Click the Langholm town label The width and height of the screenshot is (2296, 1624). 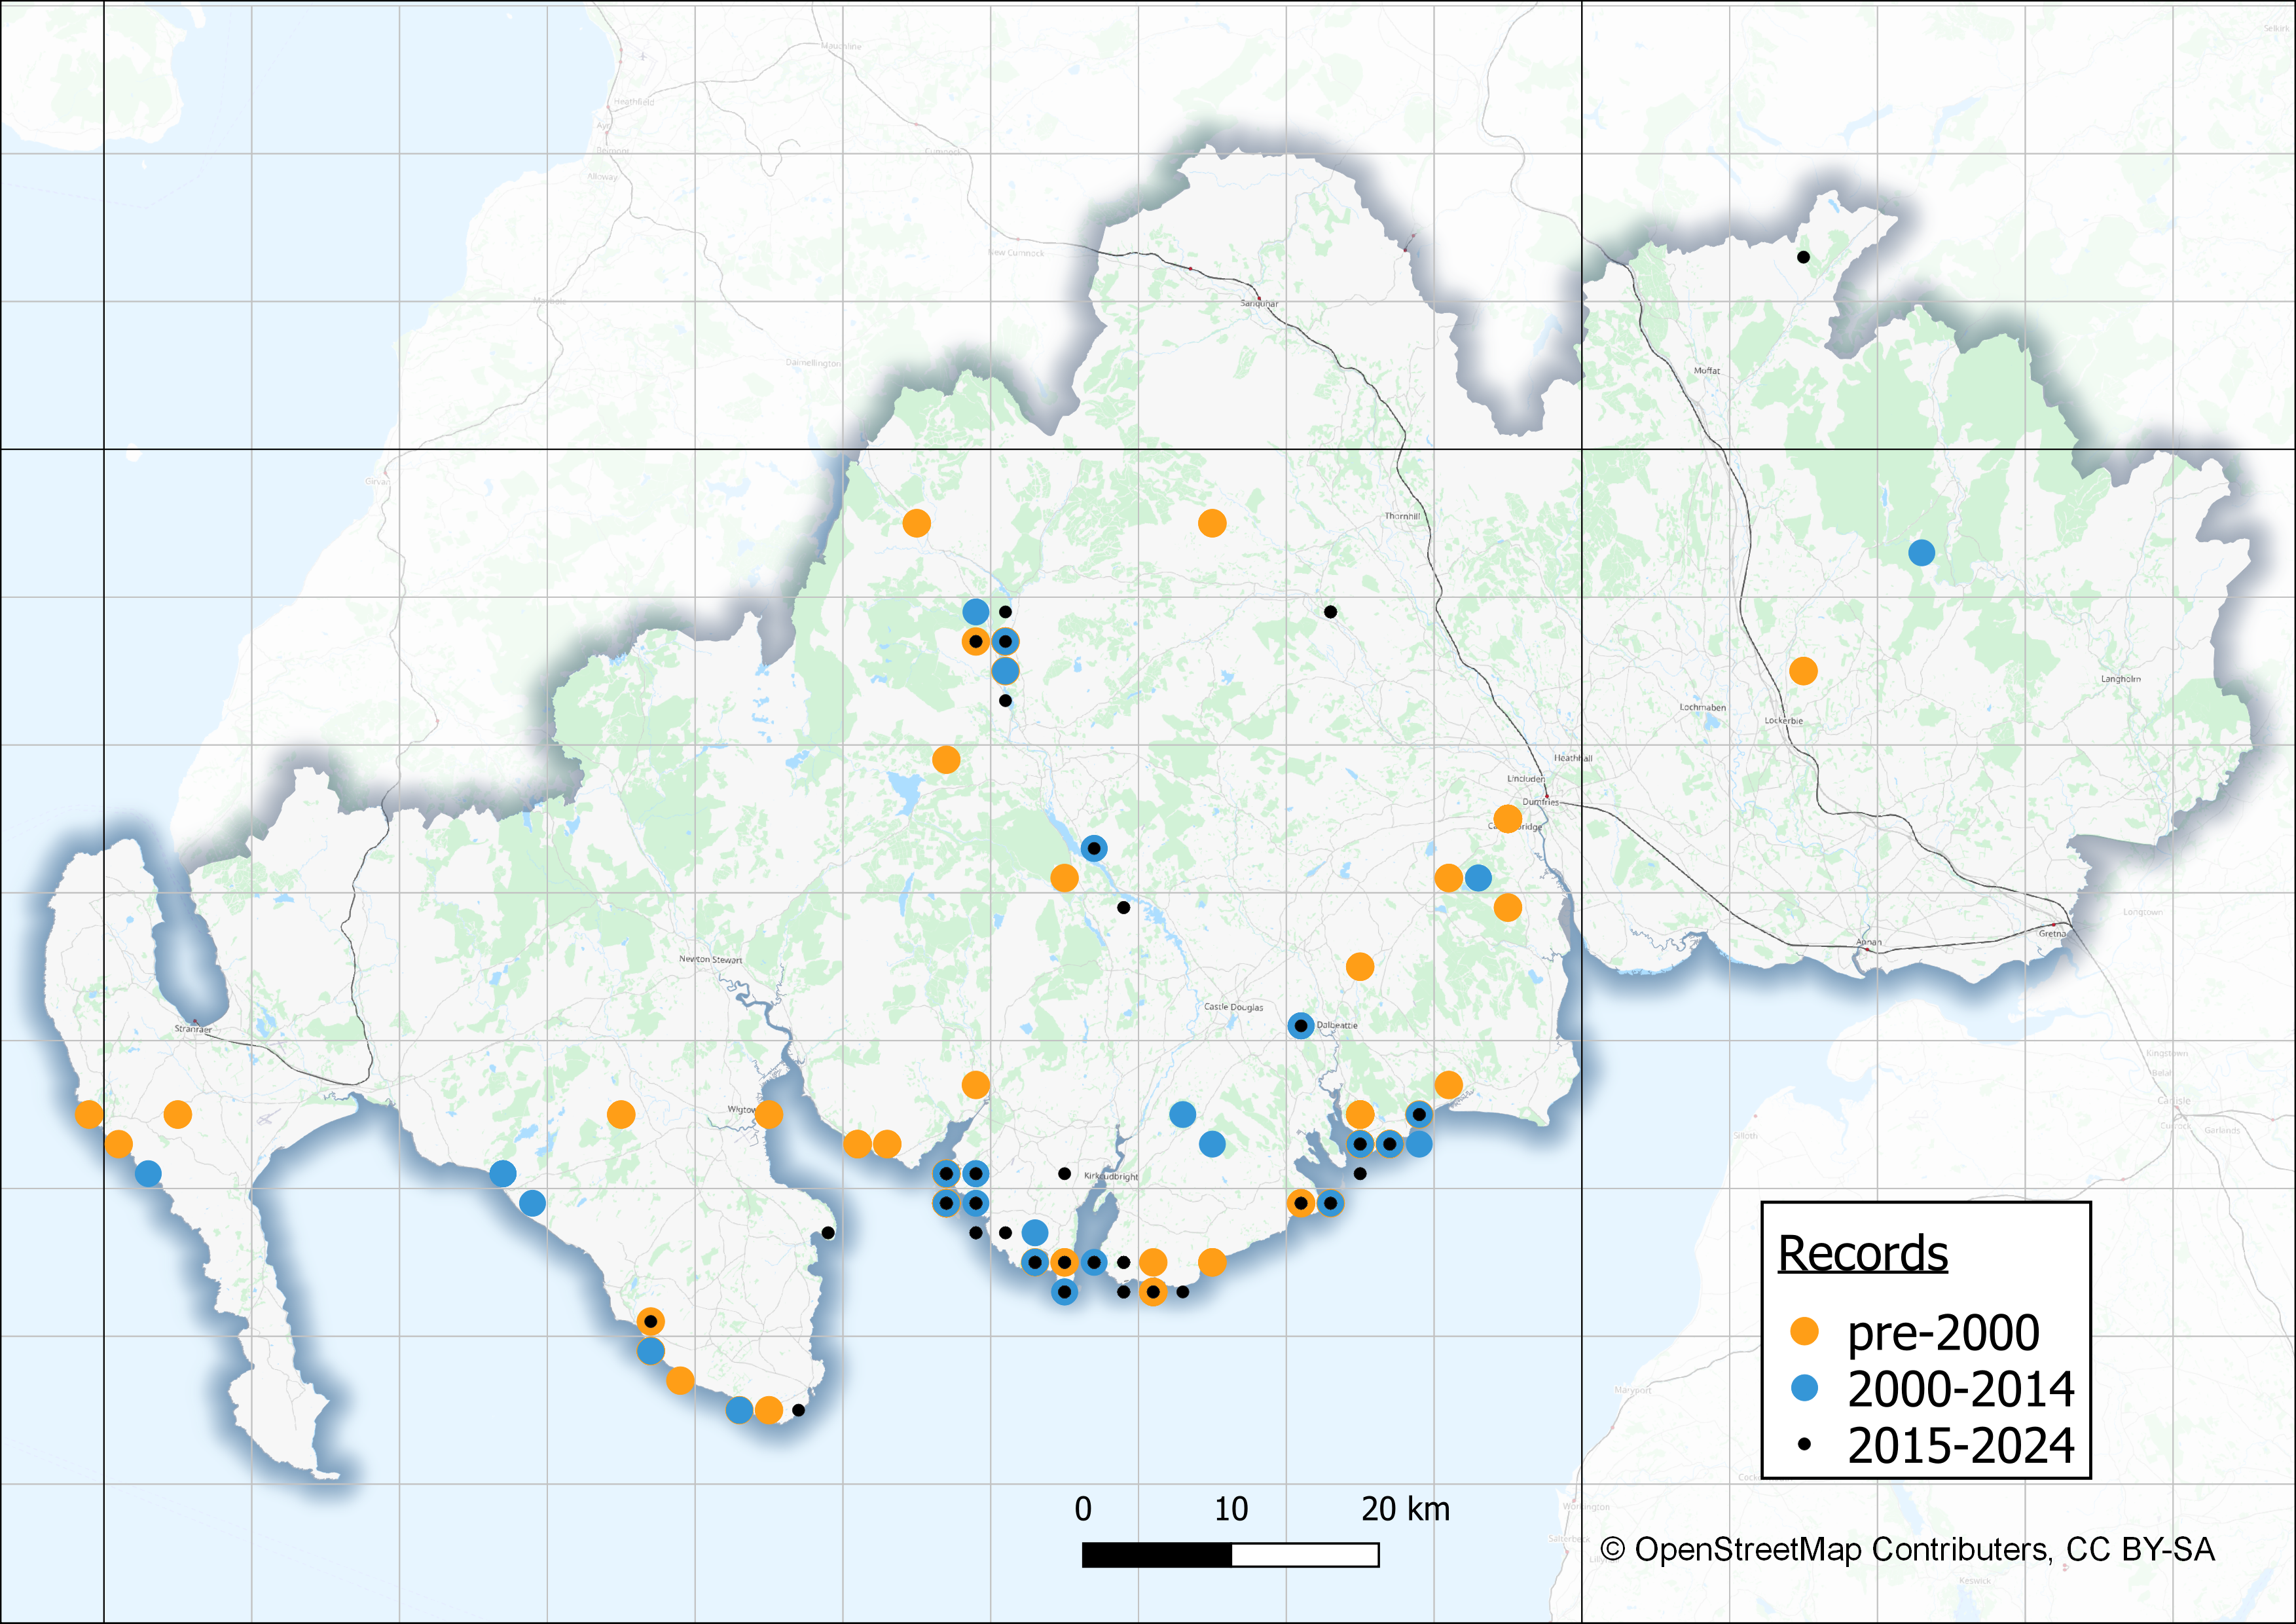2120,679
